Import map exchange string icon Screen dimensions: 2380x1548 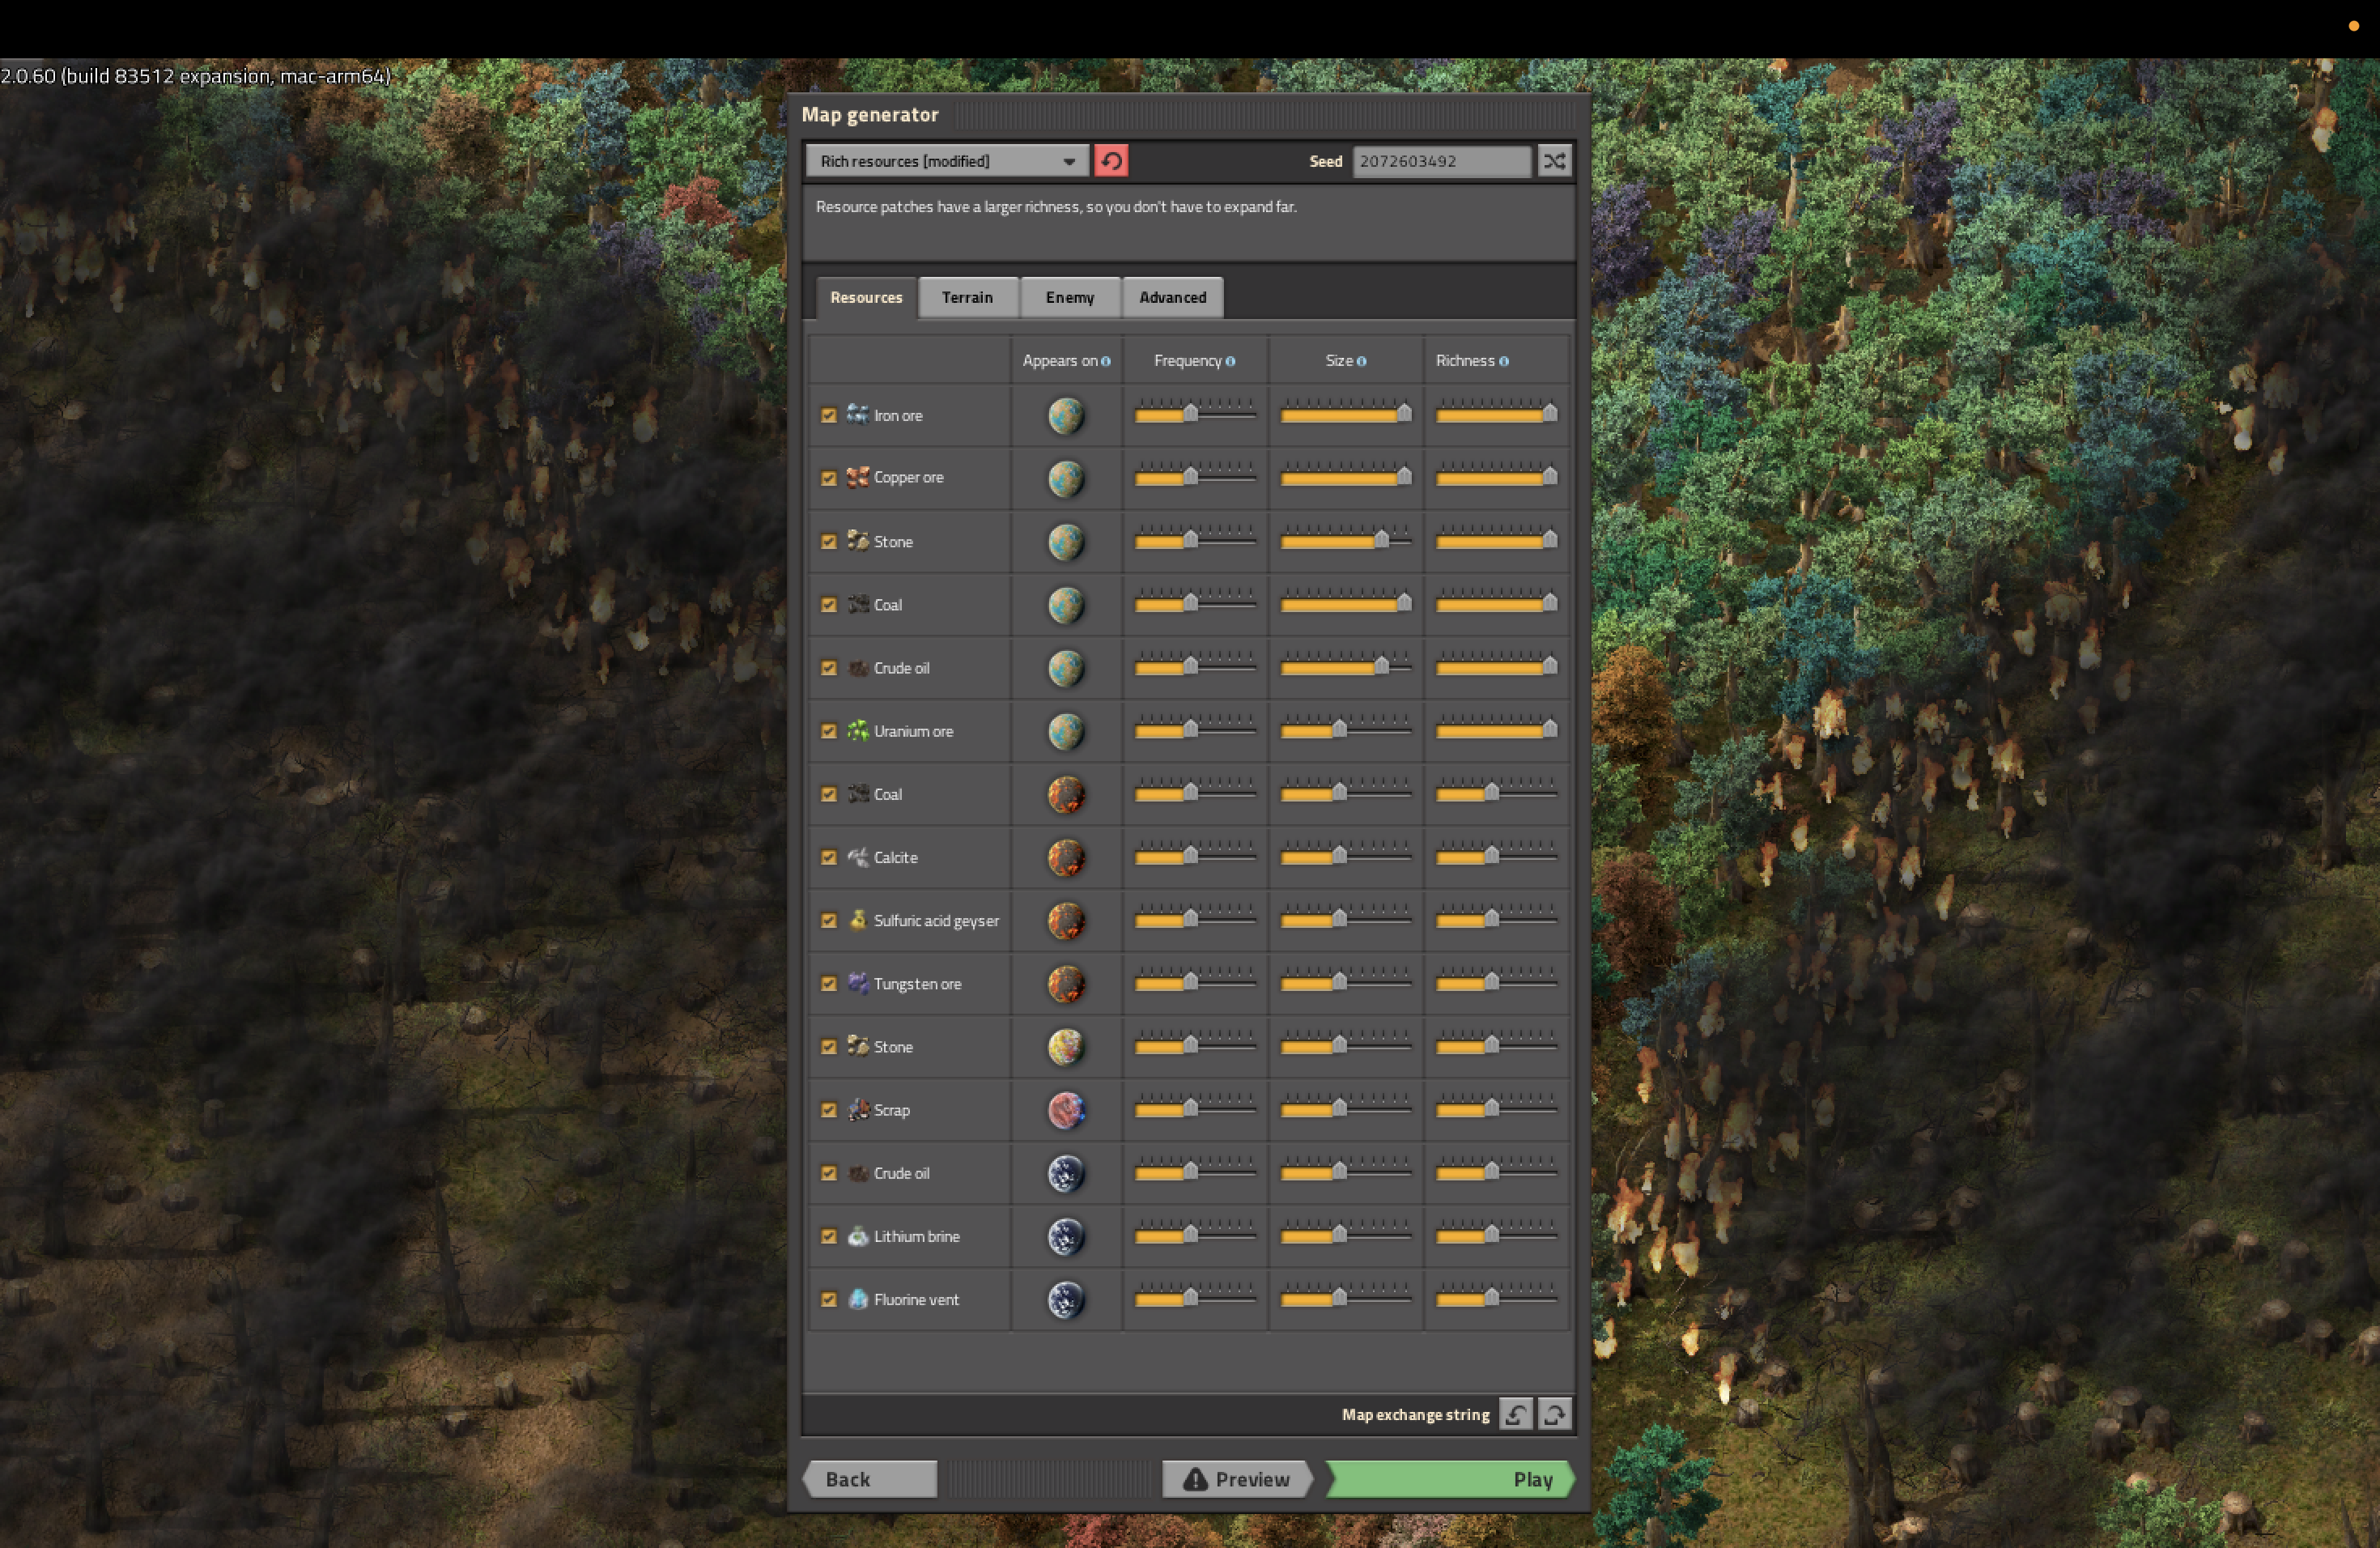(1515, 1414)
